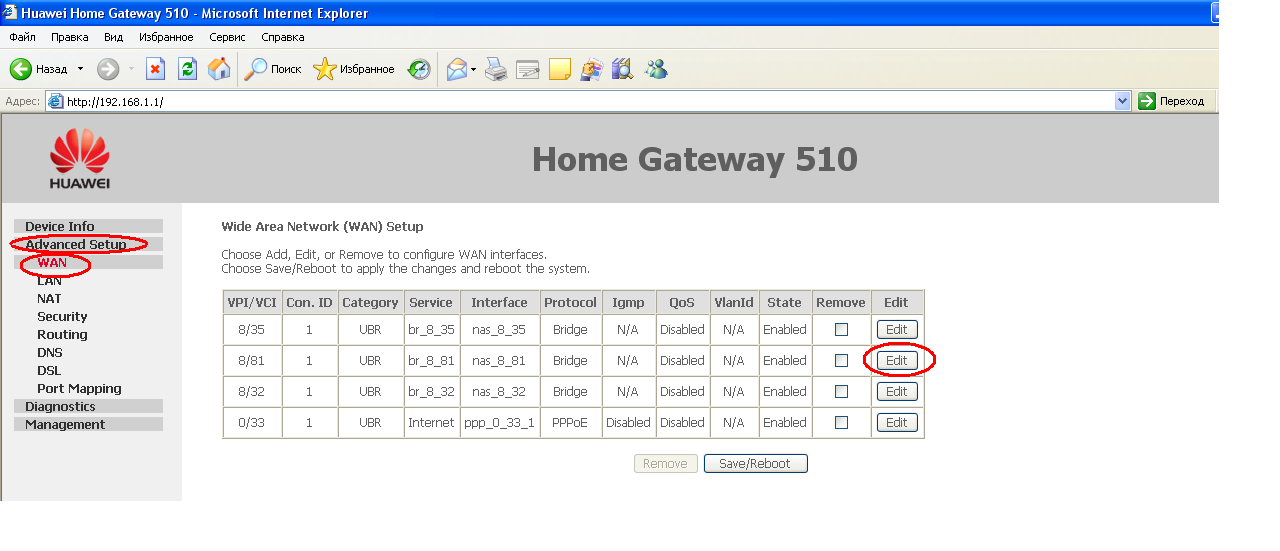Click the ppp_0_33_1 interface cell
1280x551 pixels.
coord(499,422)
